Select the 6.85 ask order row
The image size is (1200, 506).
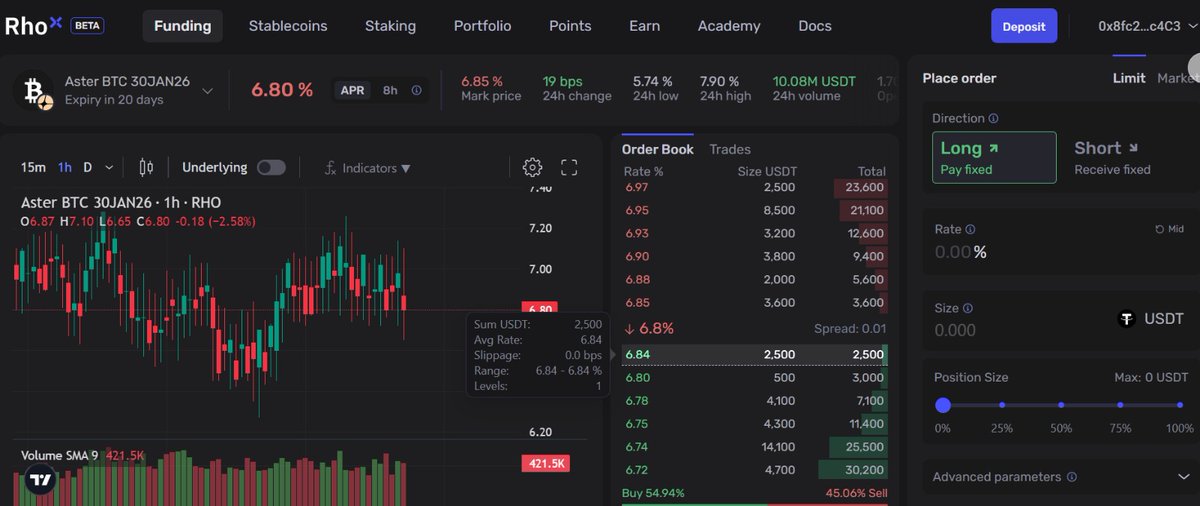(755, 302)
